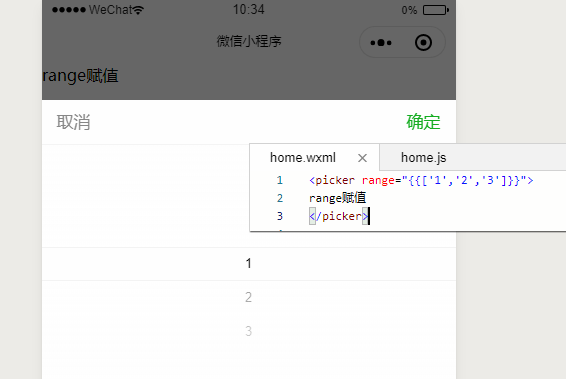Click the 10:34 clock in status bar
The height and width of the screenshot is (379, 566).
pyautogui.click(x=249, y=10)
